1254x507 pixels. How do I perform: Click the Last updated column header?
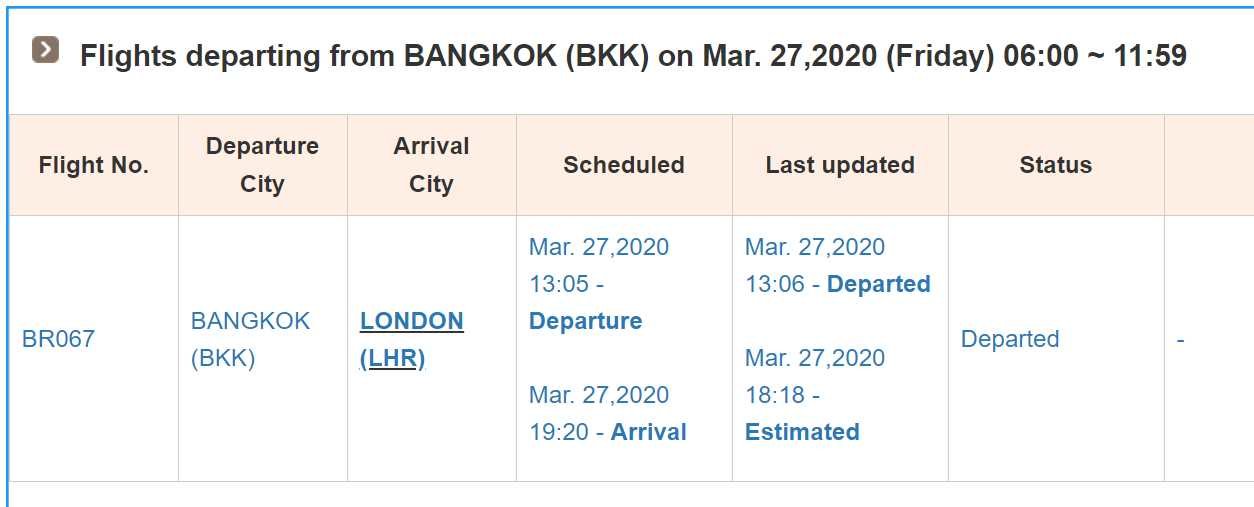click(x=839, y=165)
